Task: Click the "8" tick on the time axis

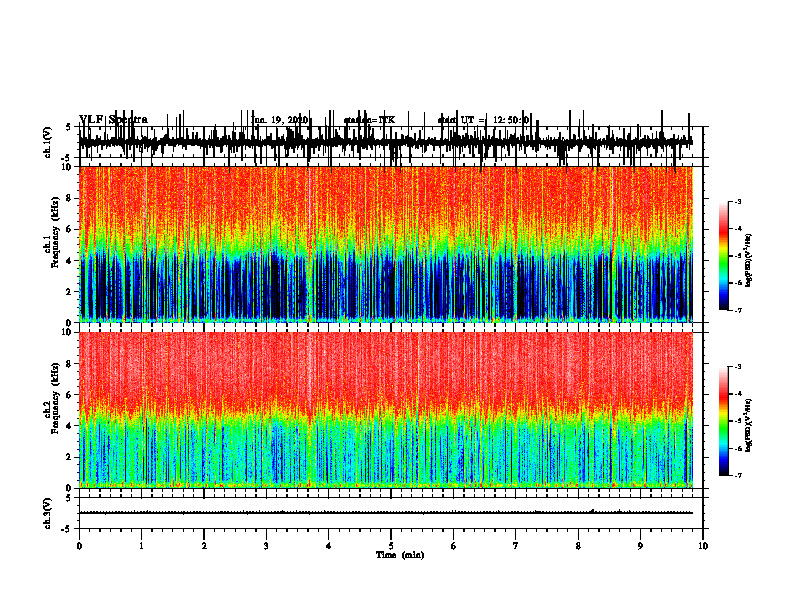Action: 578,546
